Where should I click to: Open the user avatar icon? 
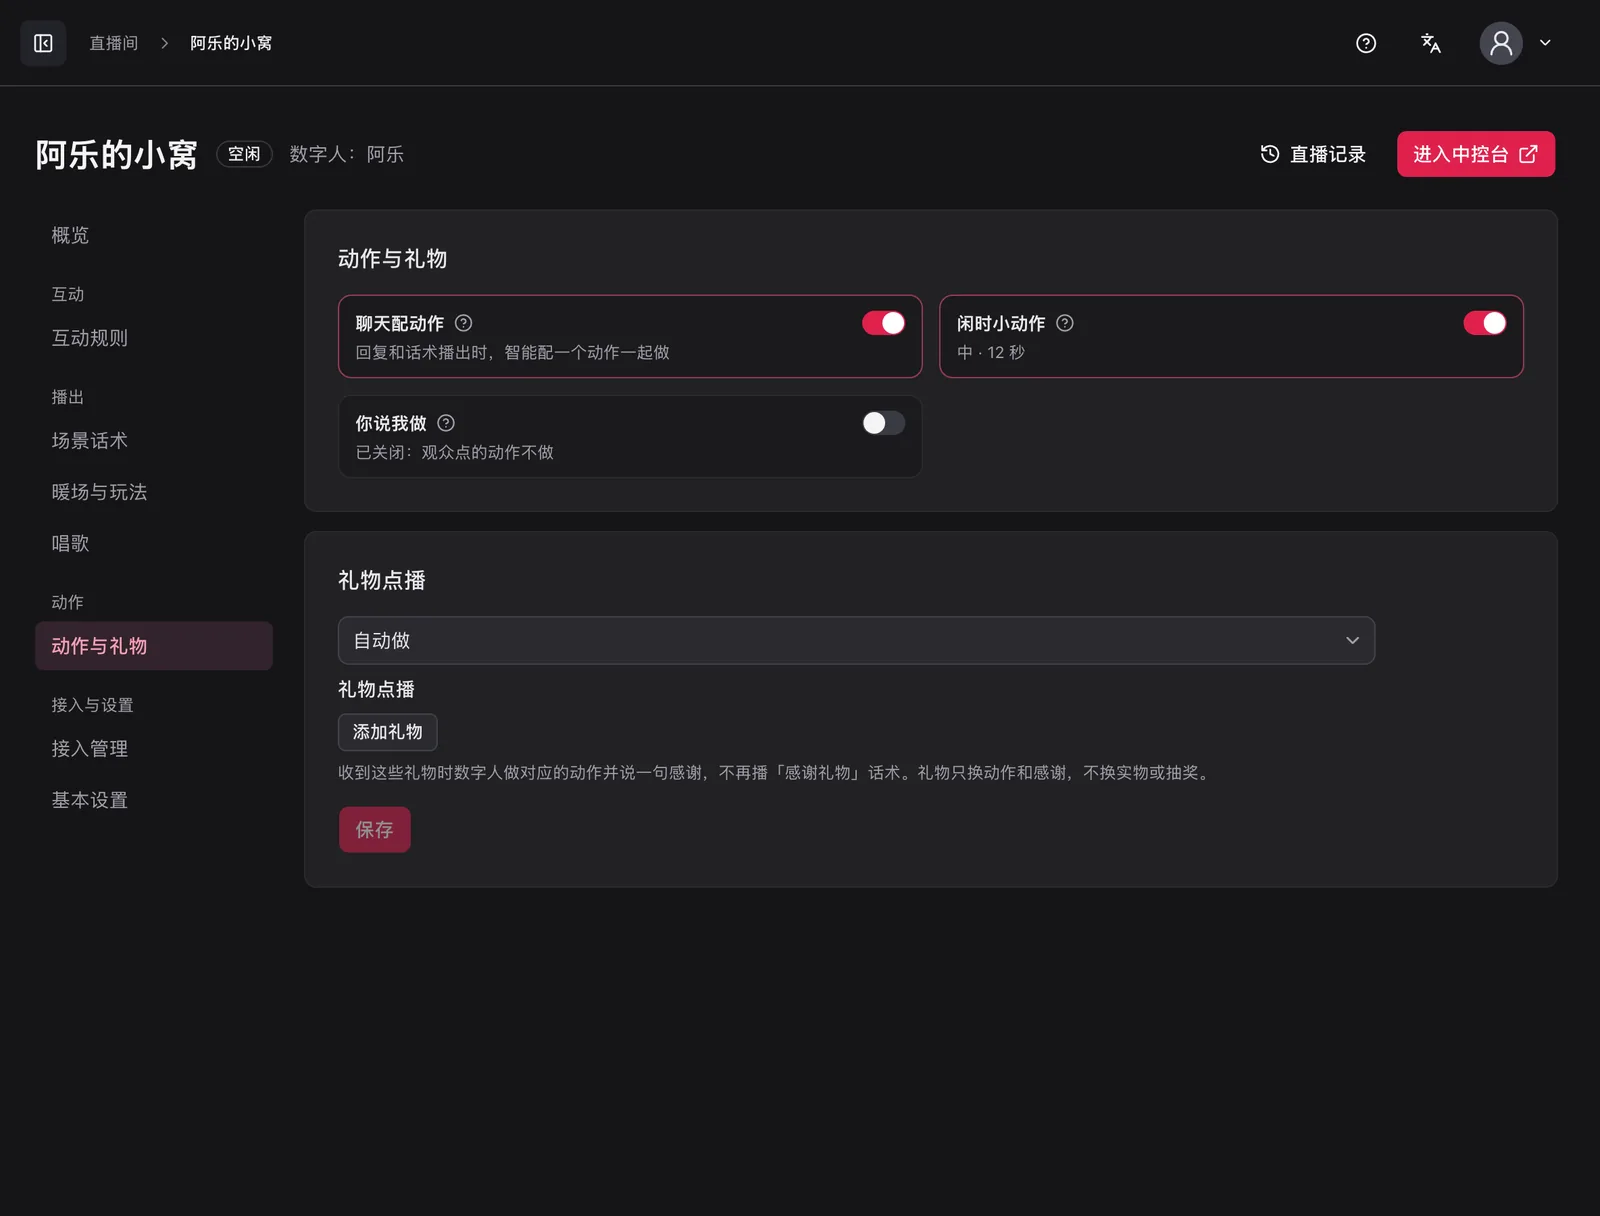(x=1501, y=43)
